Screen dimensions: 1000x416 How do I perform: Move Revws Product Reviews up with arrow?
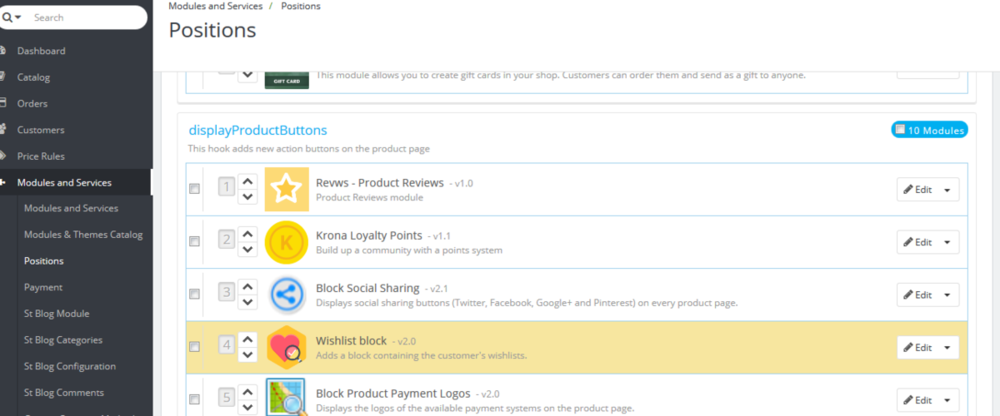click(x=249, y=181)
